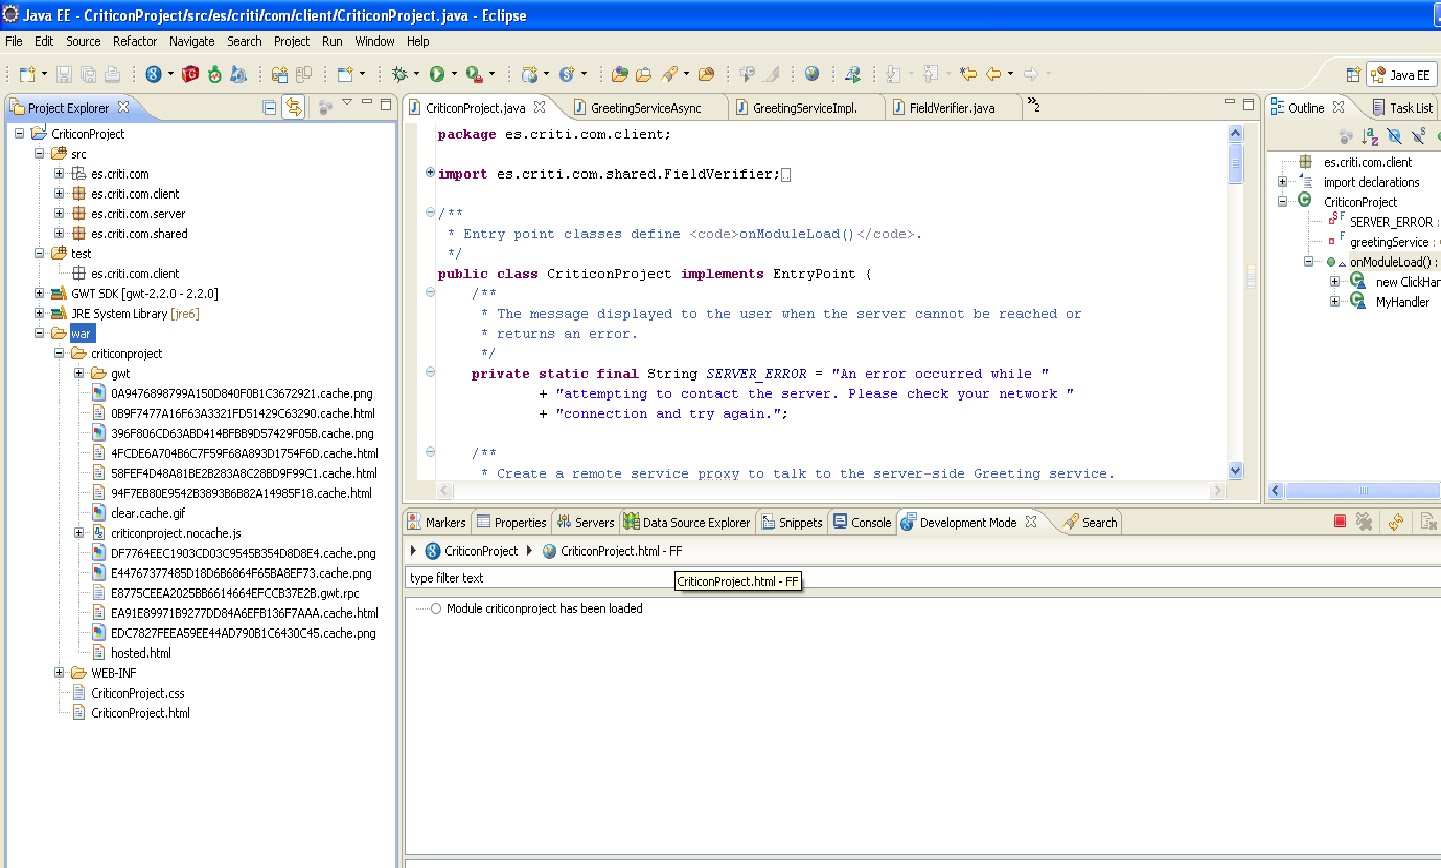Click the New wizard toolbar icon
The width and height of the screenshot is (1441, 868).
click(x=27, y=74)
